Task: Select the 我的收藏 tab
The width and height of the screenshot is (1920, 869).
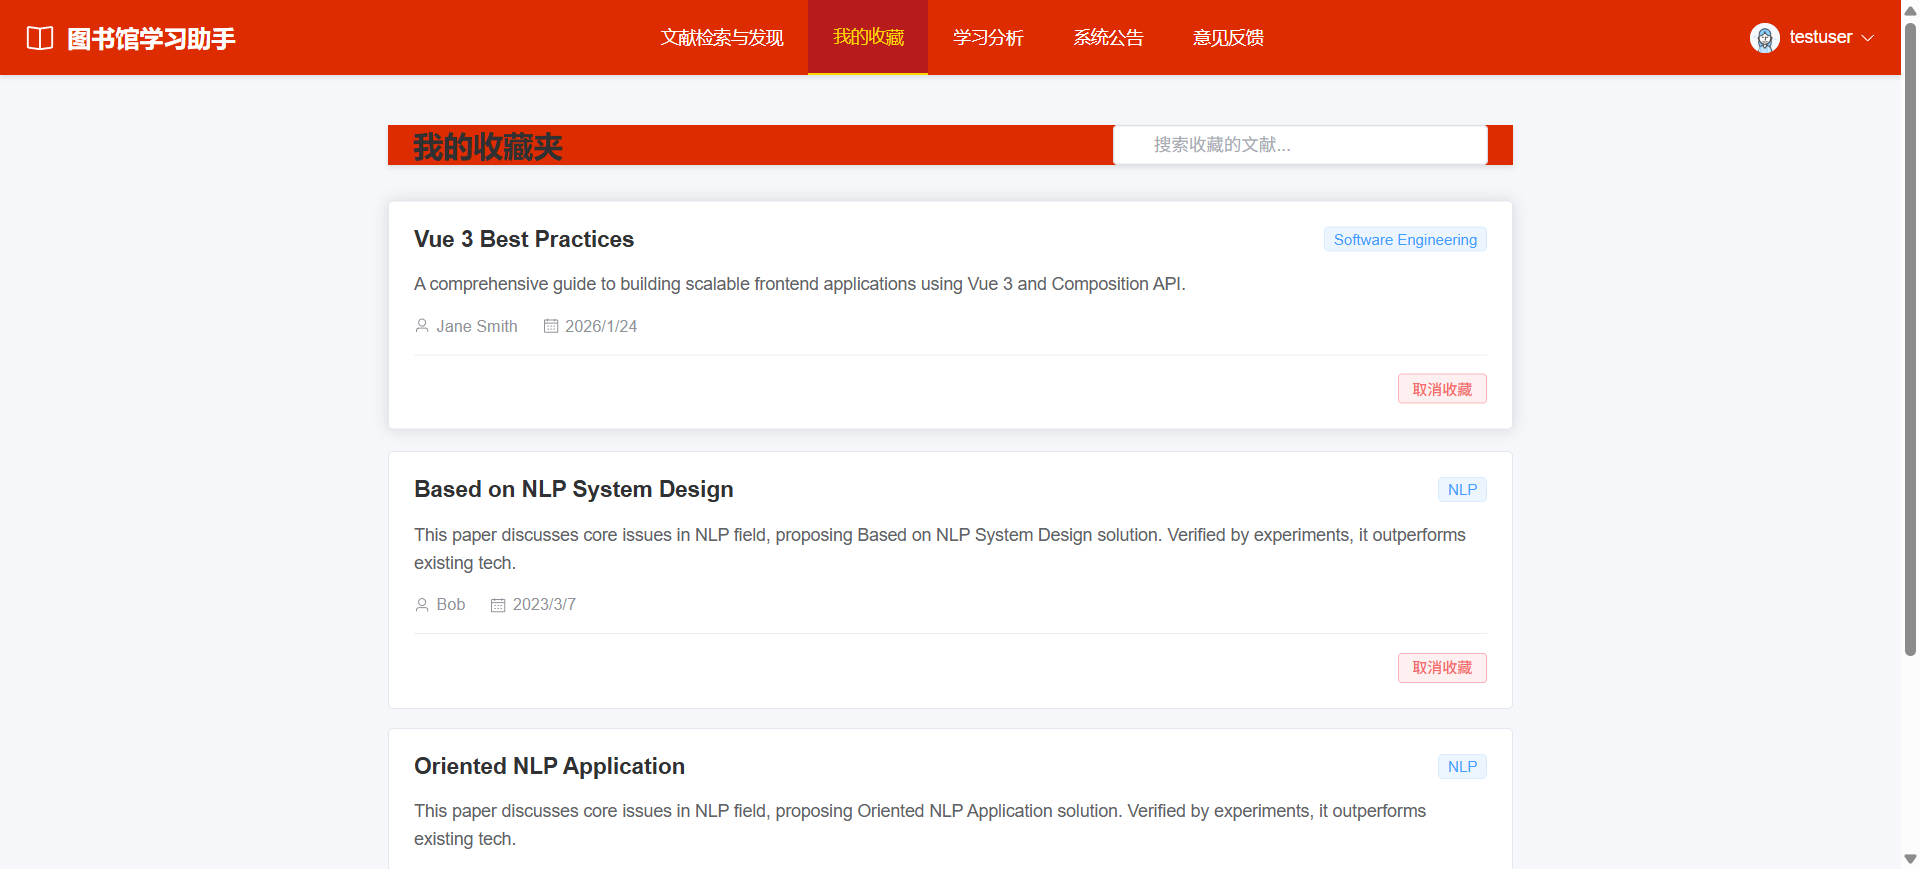Action: coord(868,38)
